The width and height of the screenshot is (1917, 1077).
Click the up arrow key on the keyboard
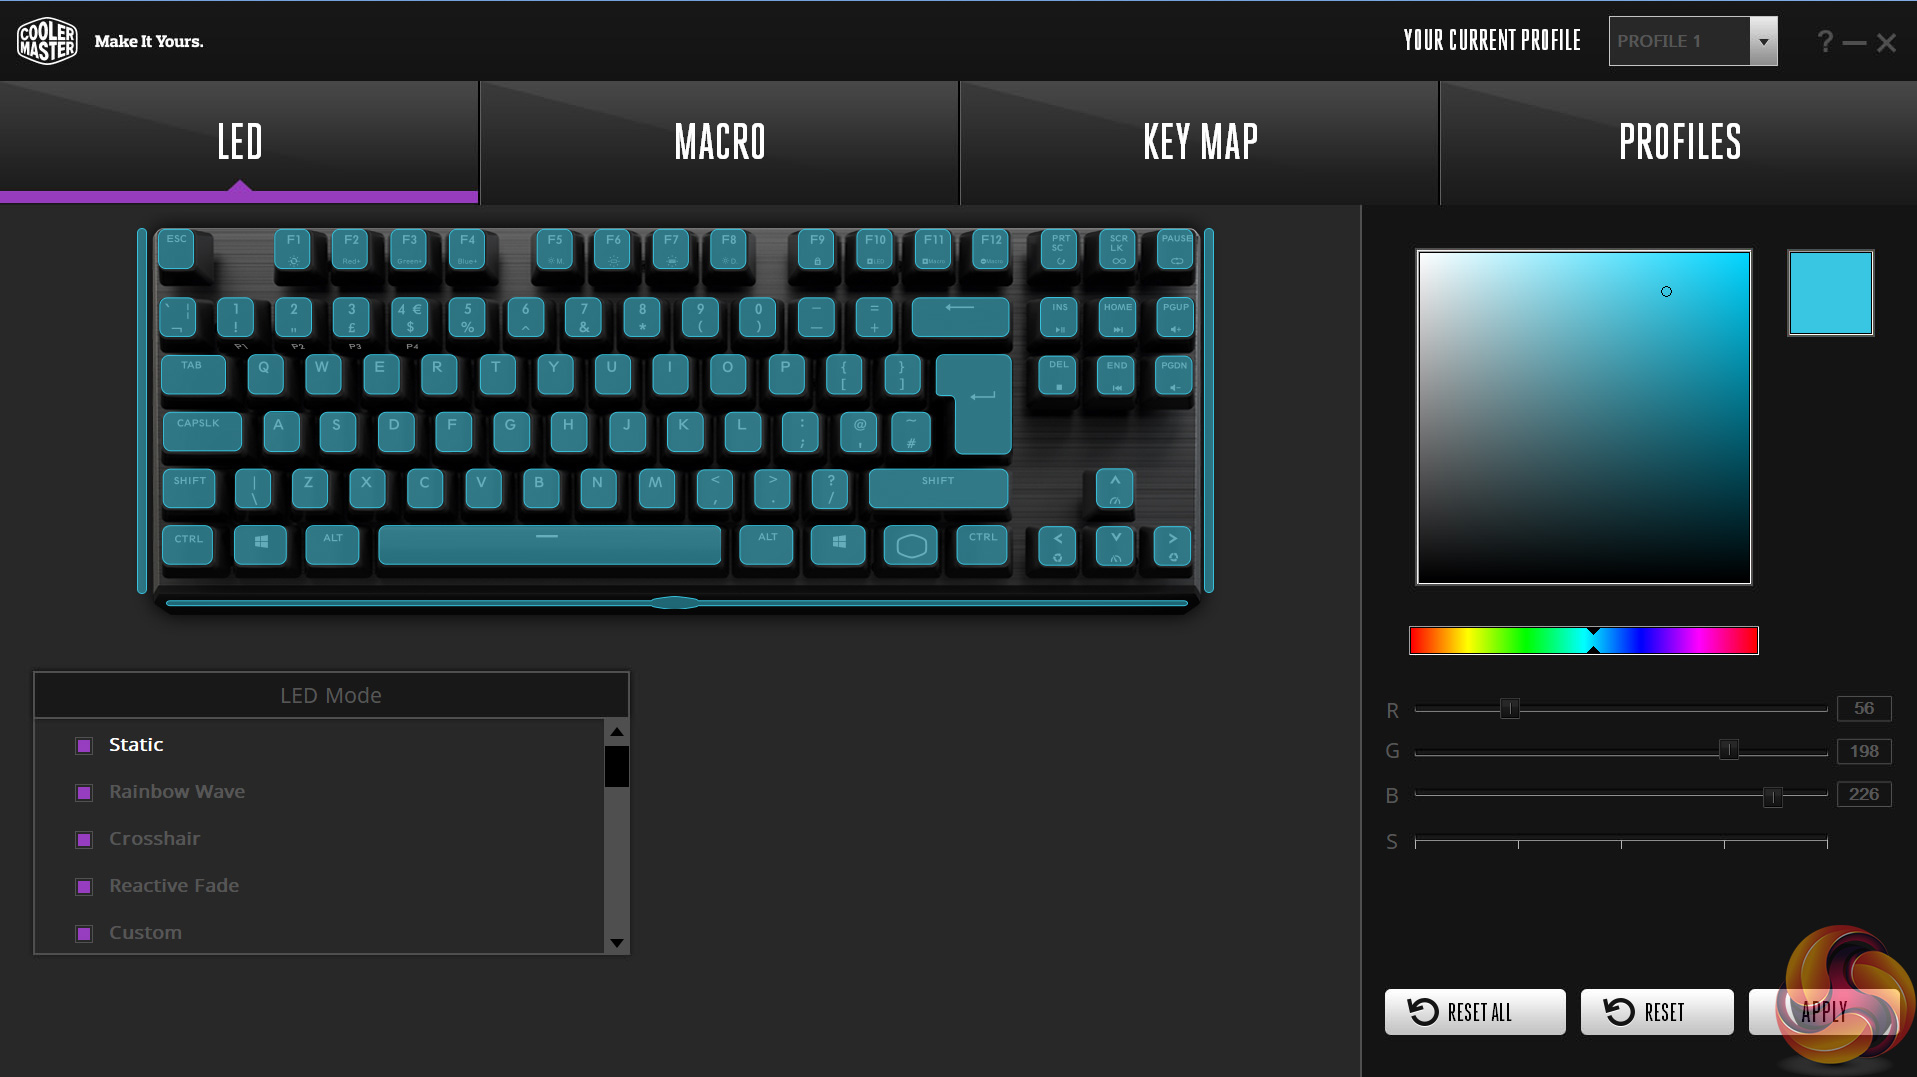pyautogui.click(x=1115, y=488)
